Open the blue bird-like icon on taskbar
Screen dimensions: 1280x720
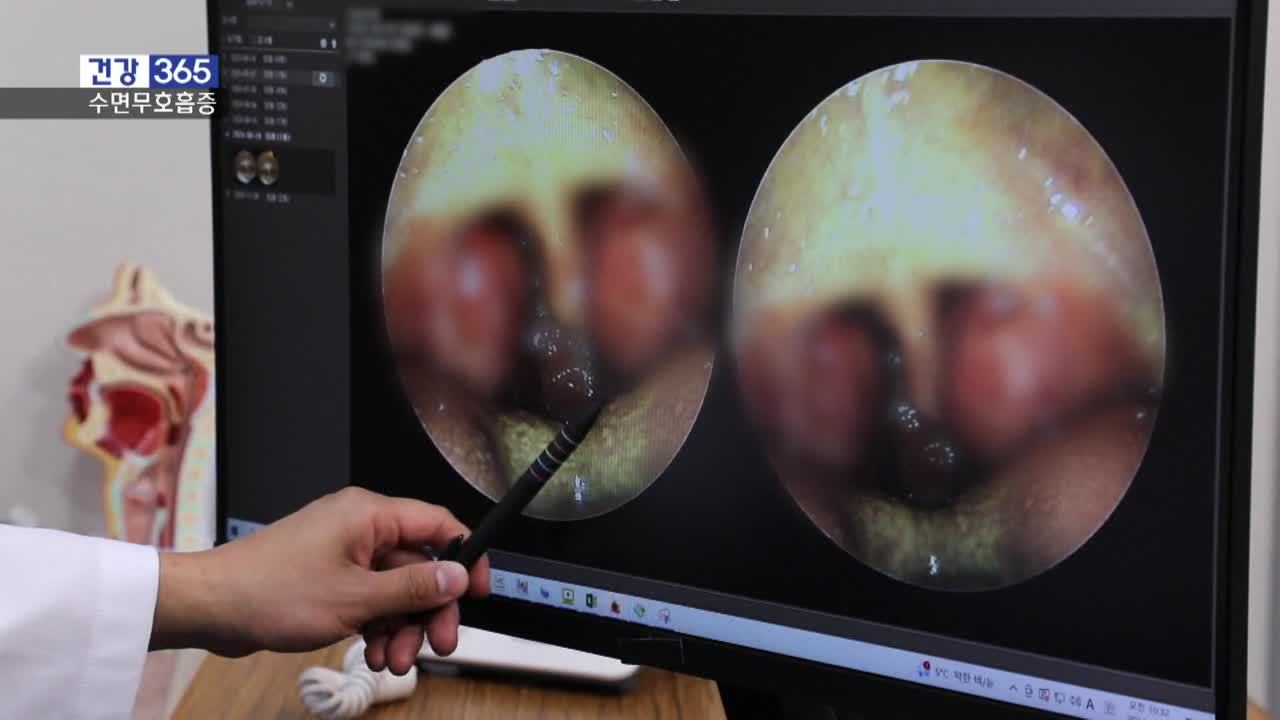[x=544, y=592]
